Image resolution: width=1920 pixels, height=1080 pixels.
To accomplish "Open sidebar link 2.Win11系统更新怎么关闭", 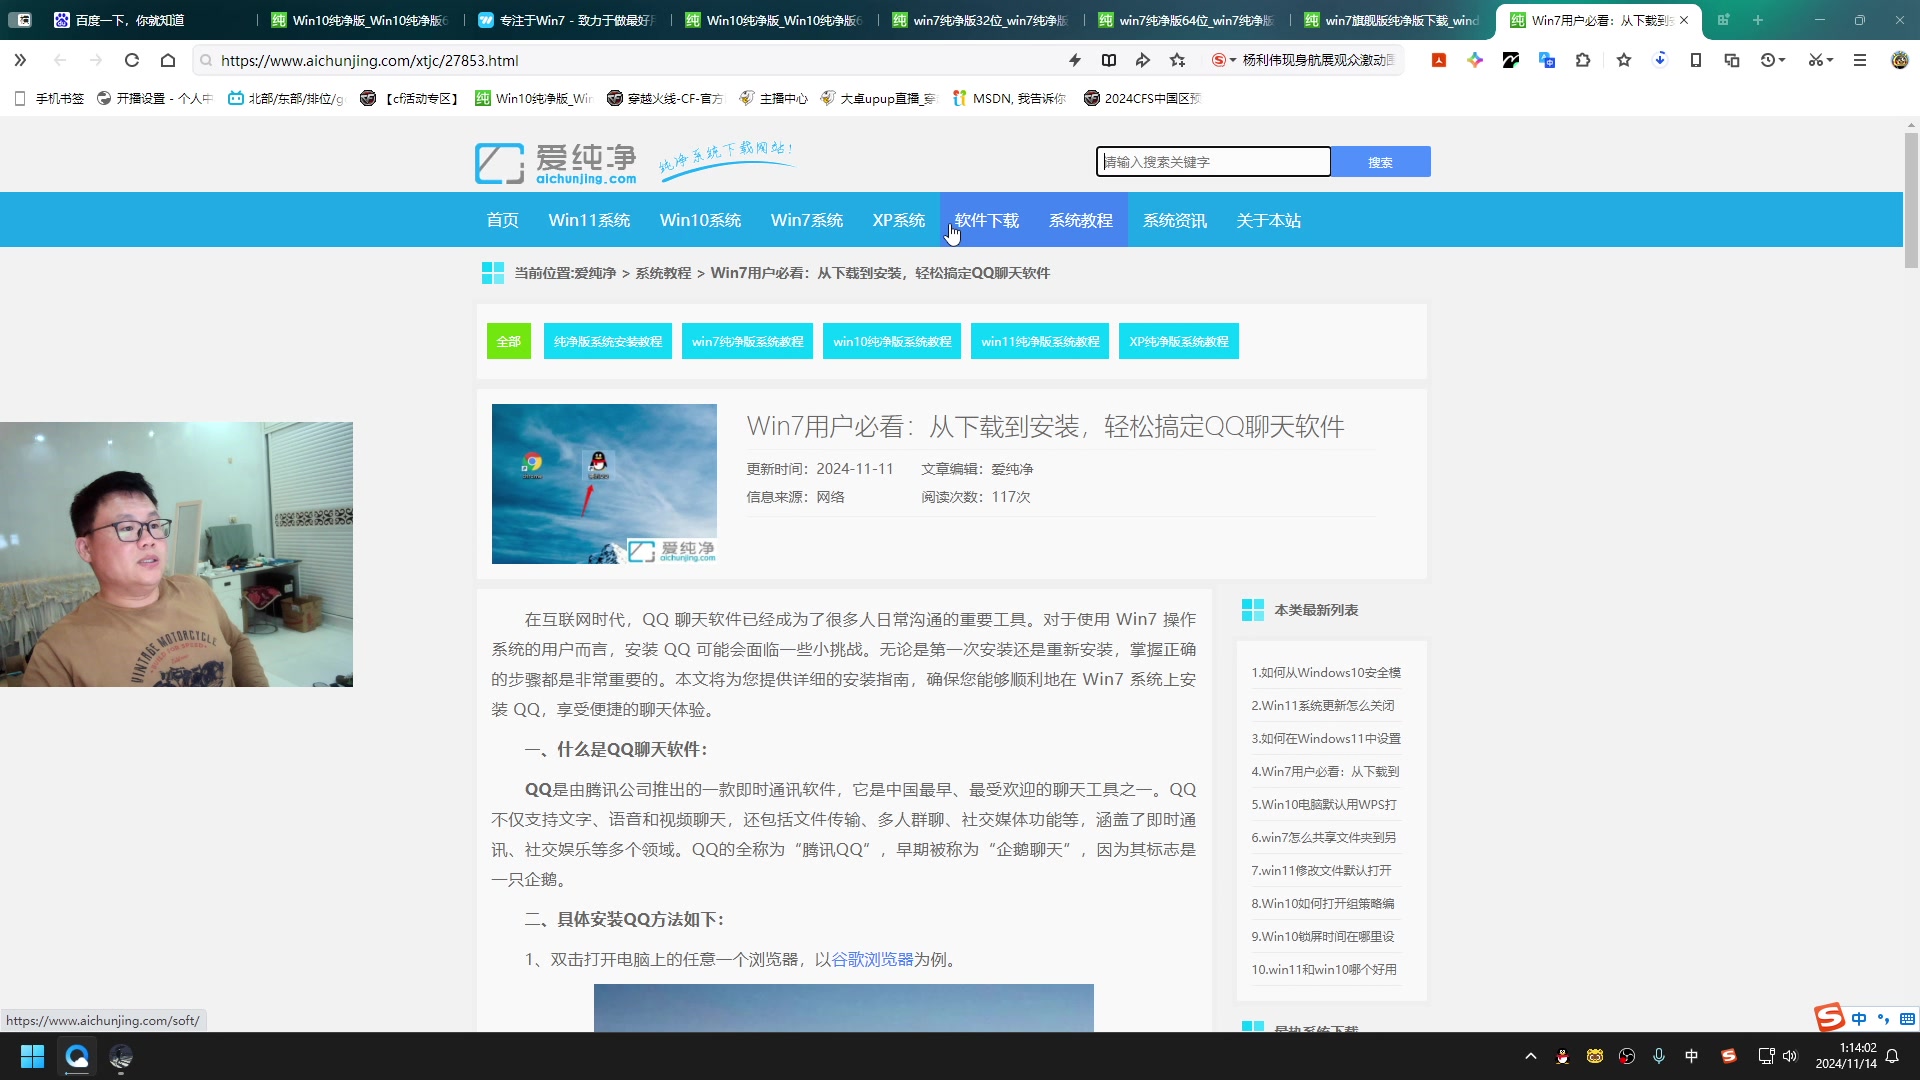I will [1323, 706].
